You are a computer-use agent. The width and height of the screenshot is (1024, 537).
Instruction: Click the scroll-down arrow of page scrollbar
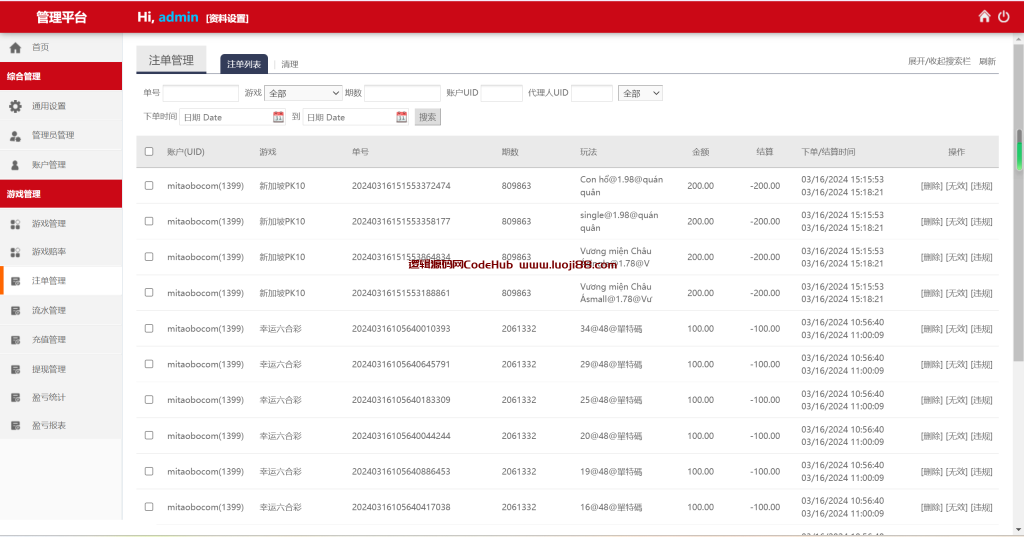[x=1018, y=530]
